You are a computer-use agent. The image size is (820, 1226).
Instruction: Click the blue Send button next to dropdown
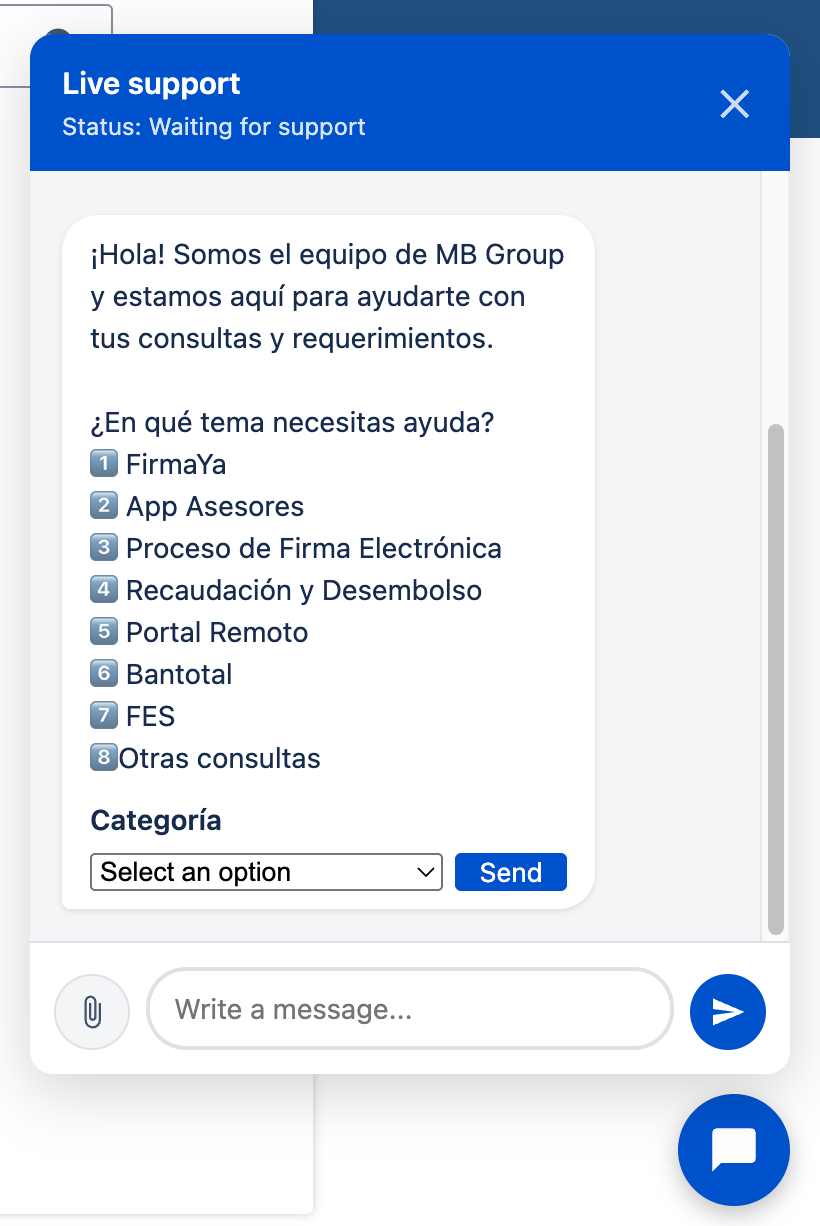coord(511,872)
